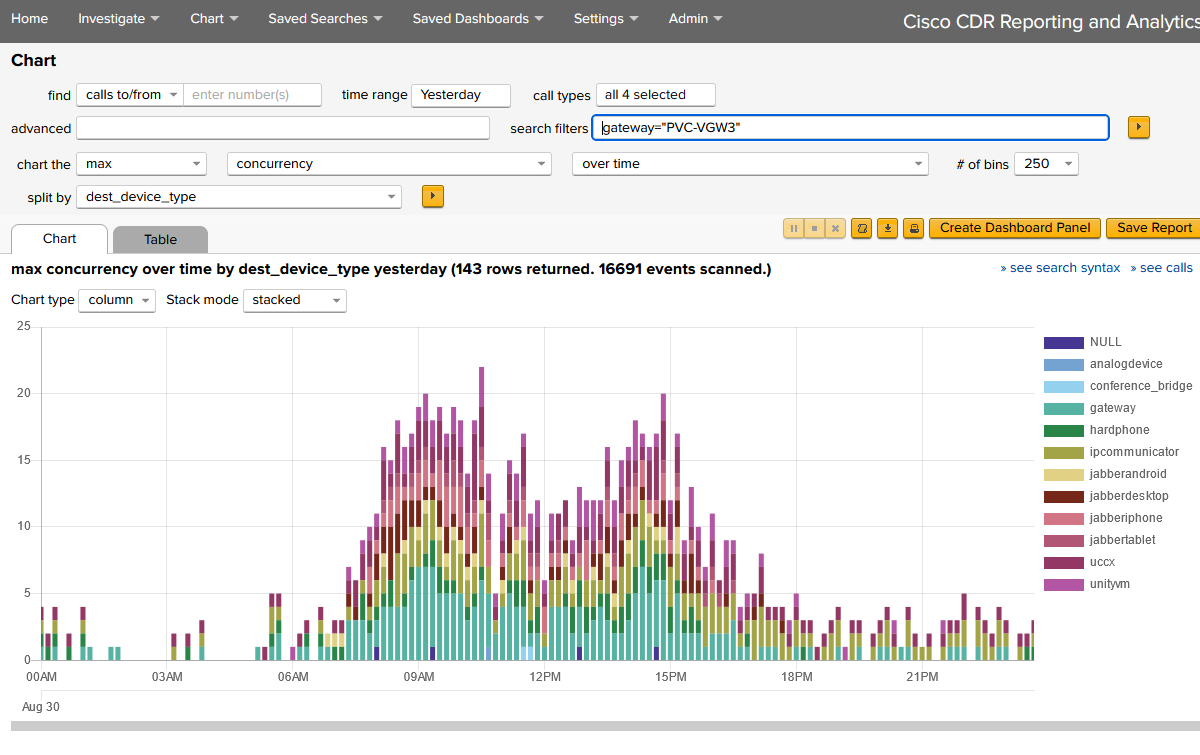The height and width of the screenshot is (755, 1200).
Task: Cancel the search job
Action: point(835,228)
